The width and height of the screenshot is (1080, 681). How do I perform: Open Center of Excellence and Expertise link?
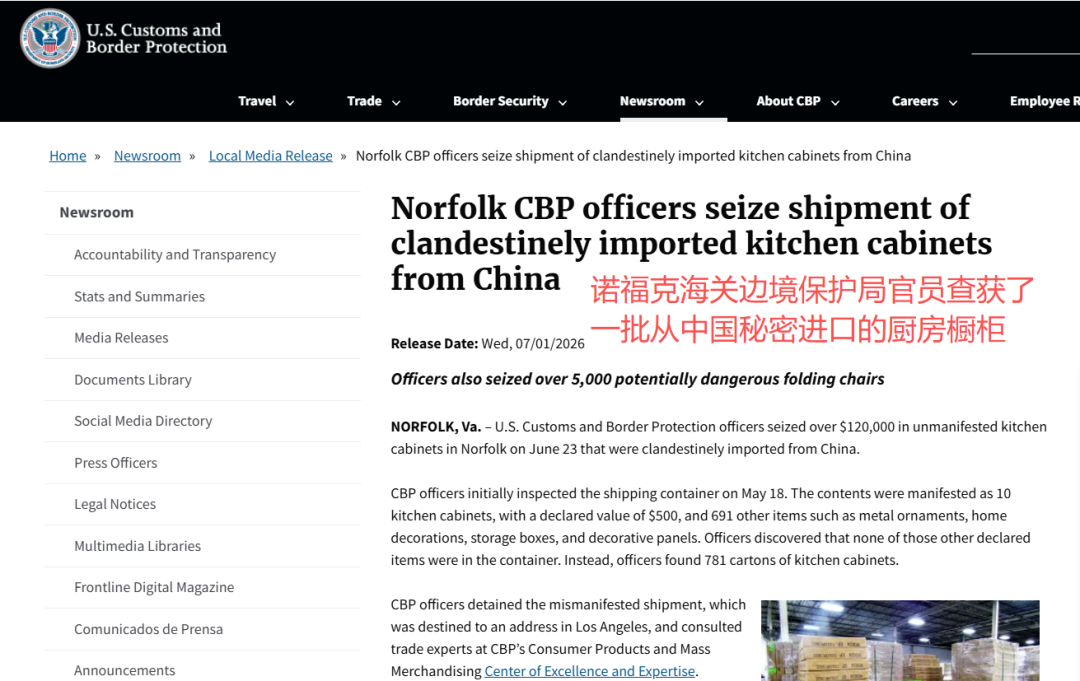click(590, 671)
